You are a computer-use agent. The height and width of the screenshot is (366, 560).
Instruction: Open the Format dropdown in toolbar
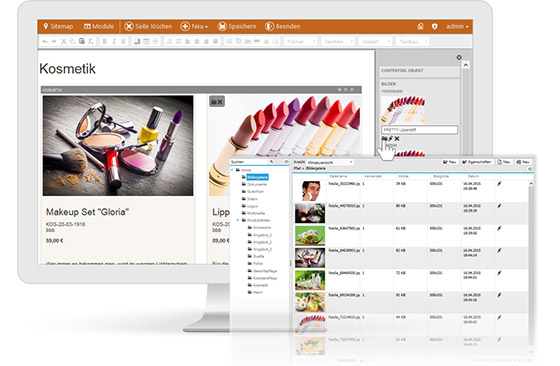point(301,41)
